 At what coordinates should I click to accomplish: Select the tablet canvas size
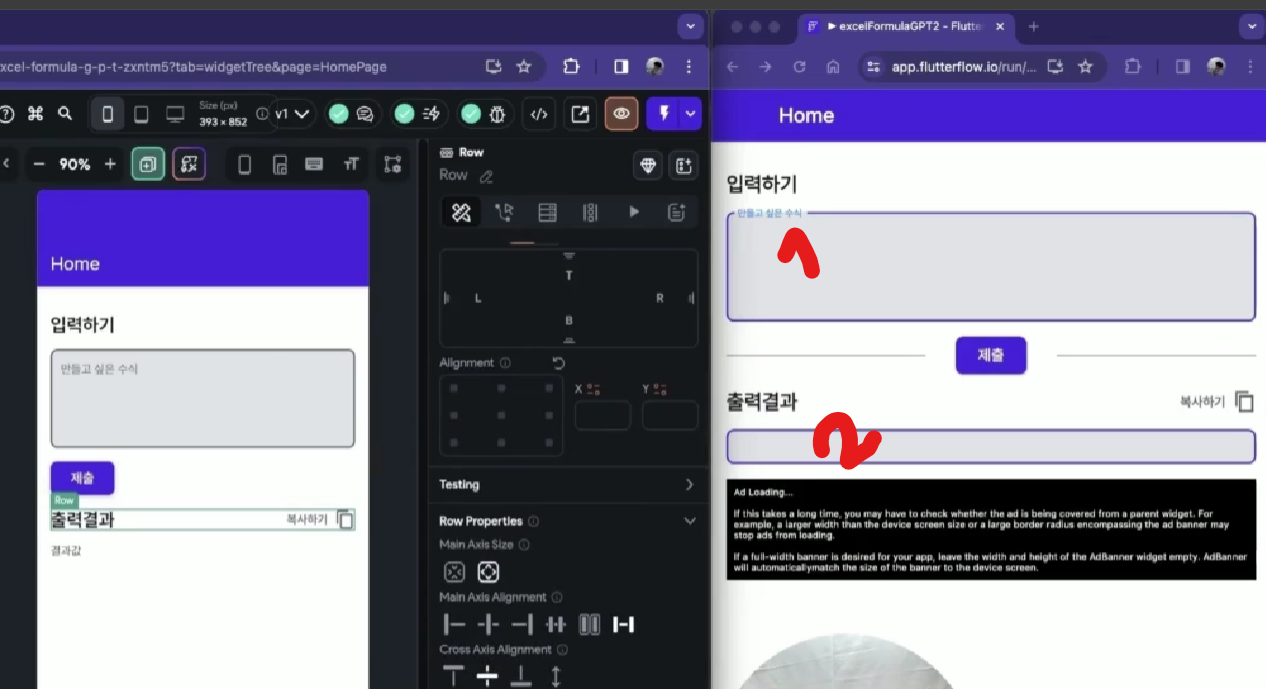[x=141, y=115]
